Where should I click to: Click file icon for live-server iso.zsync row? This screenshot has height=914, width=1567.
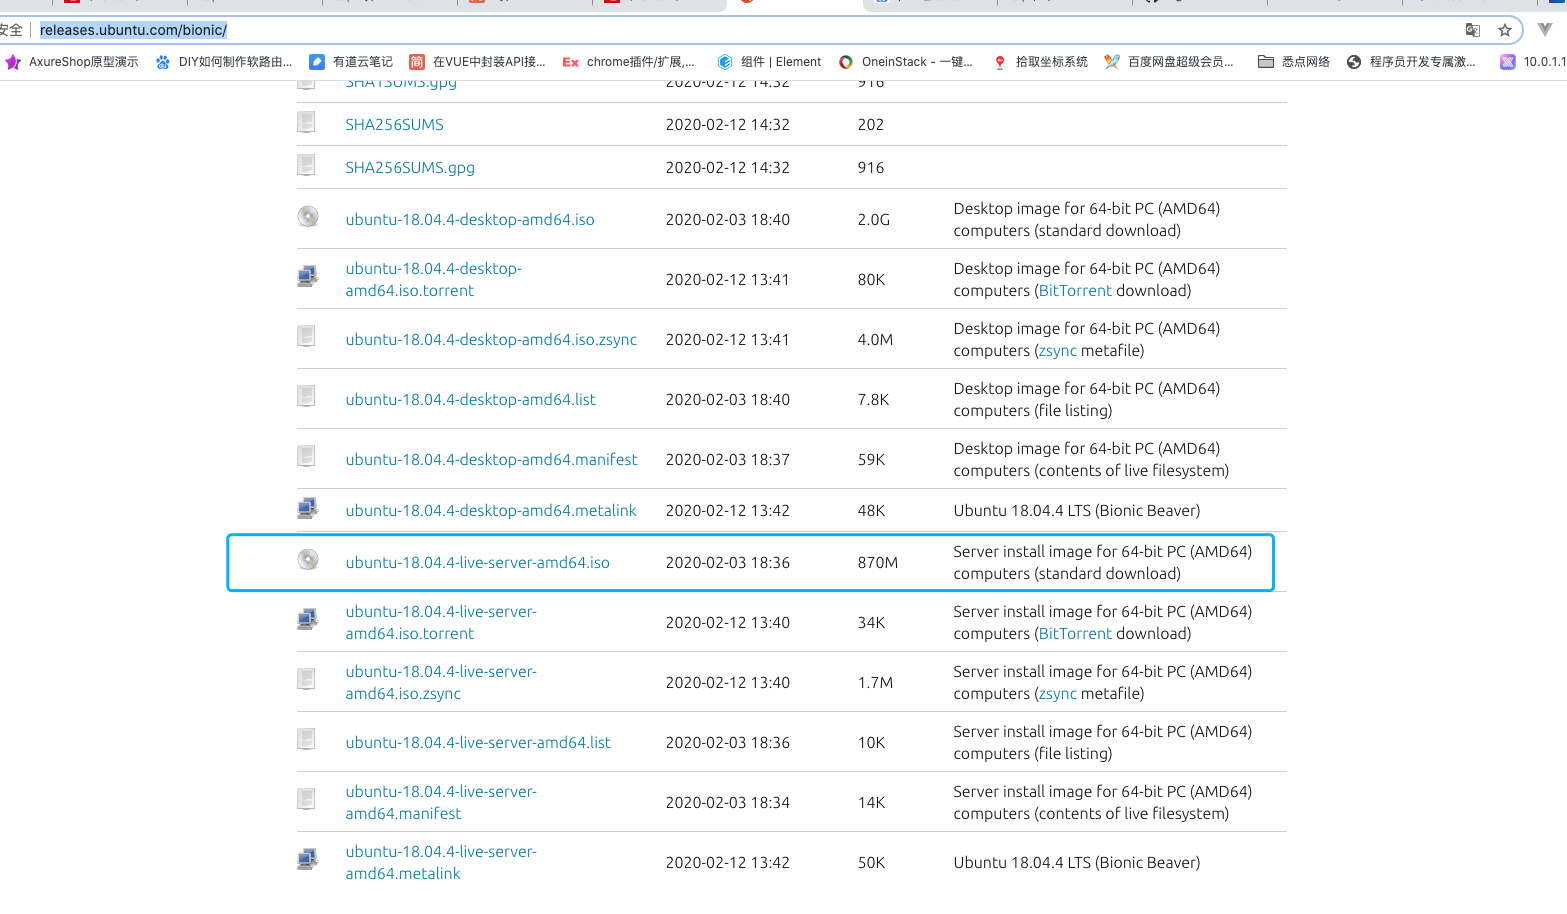coord(307,680)
